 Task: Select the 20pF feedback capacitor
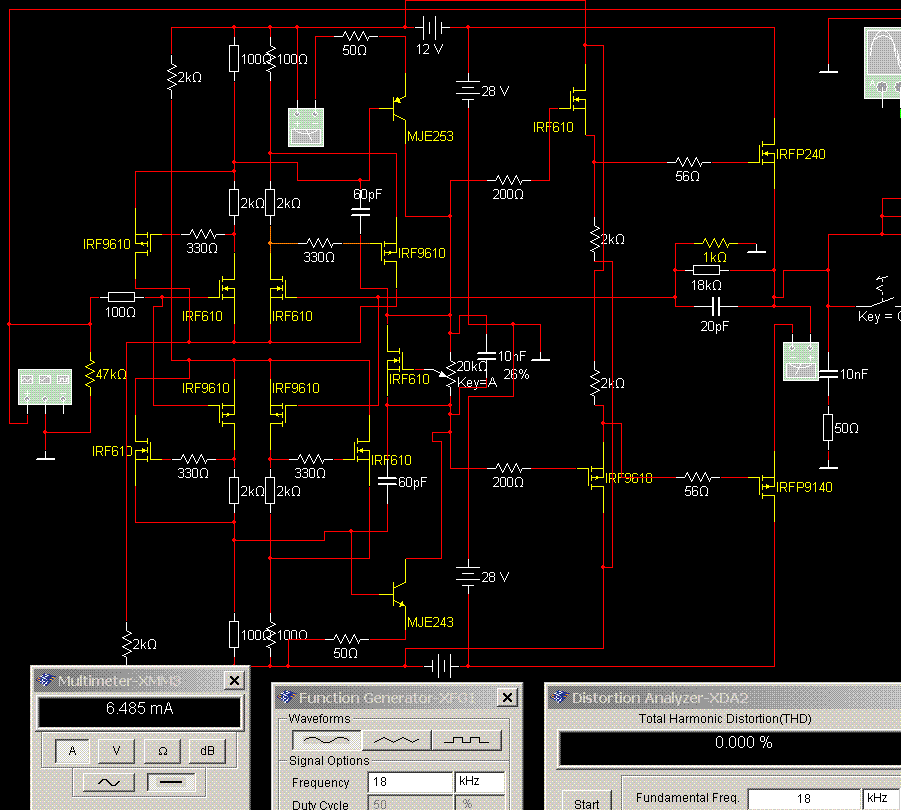(715, 306)
